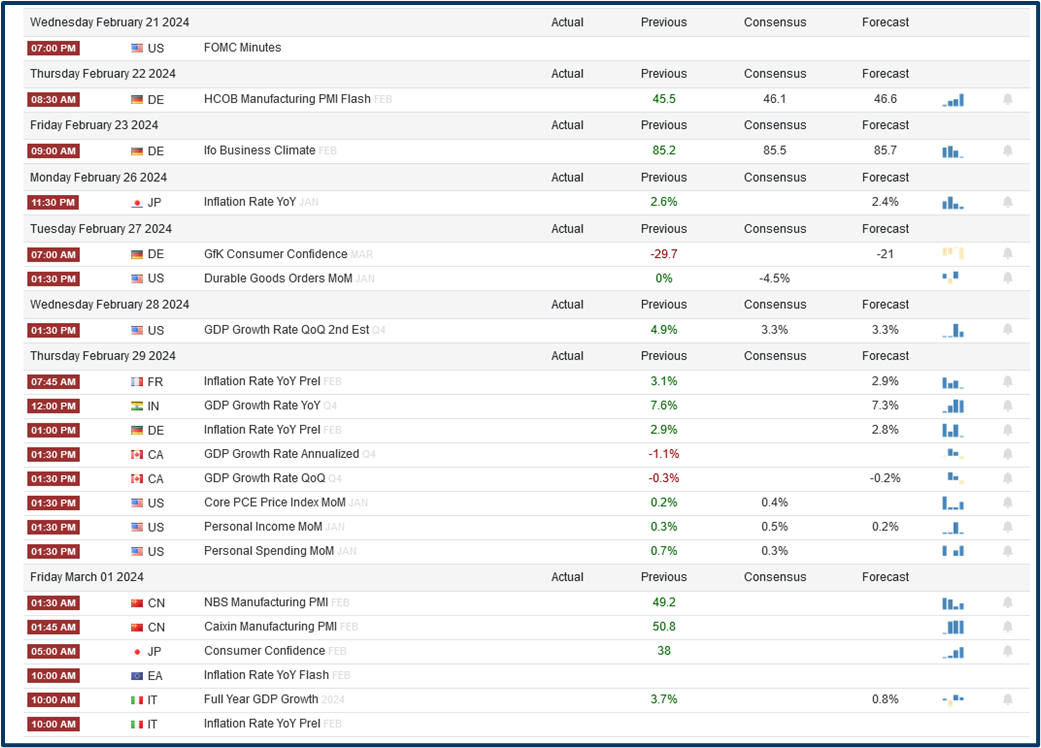Open the Full Year GDP Growth event link

click(261, 699)
